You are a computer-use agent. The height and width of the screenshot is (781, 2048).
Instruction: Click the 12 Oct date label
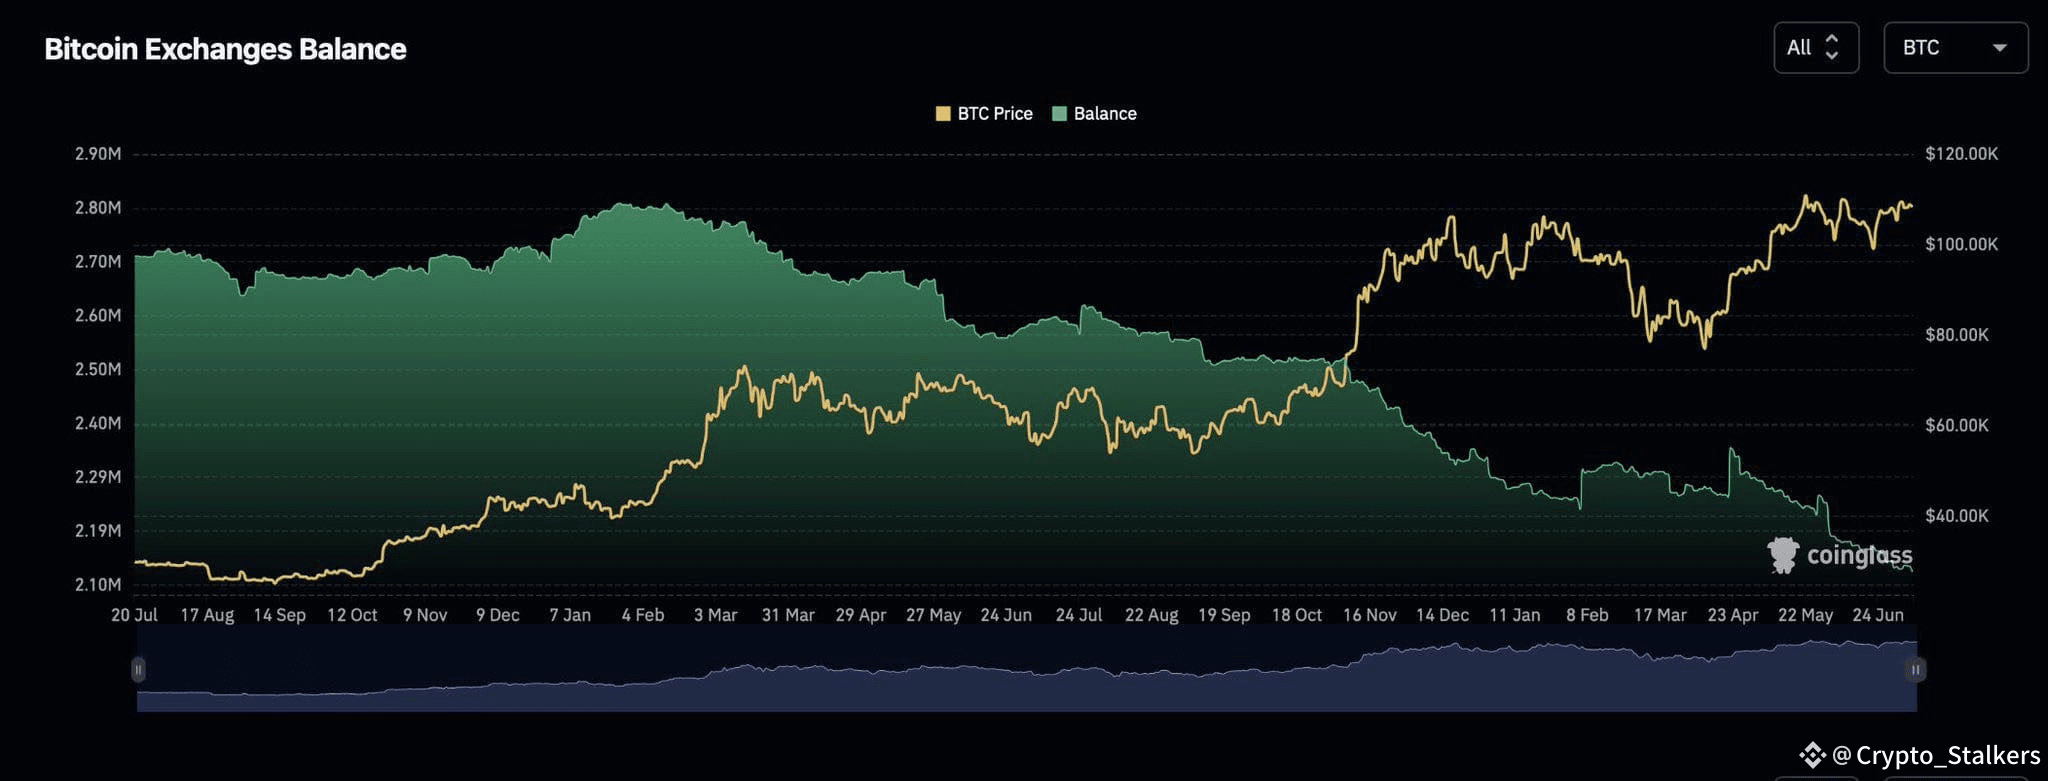352,615
